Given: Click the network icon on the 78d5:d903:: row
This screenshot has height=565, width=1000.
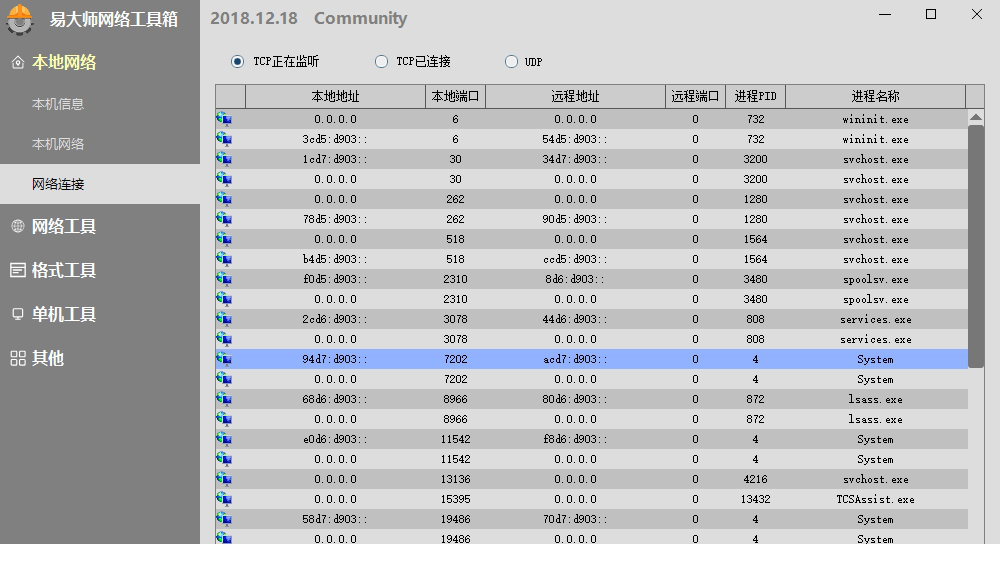Looking at the screenshot, I should (x=224, y=219).
